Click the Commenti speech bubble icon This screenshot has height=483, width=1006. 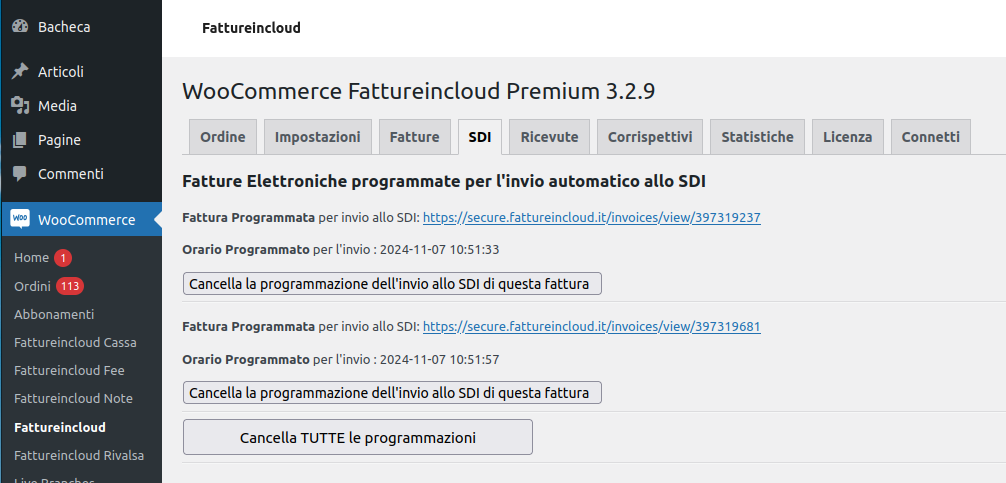point(20,173)
